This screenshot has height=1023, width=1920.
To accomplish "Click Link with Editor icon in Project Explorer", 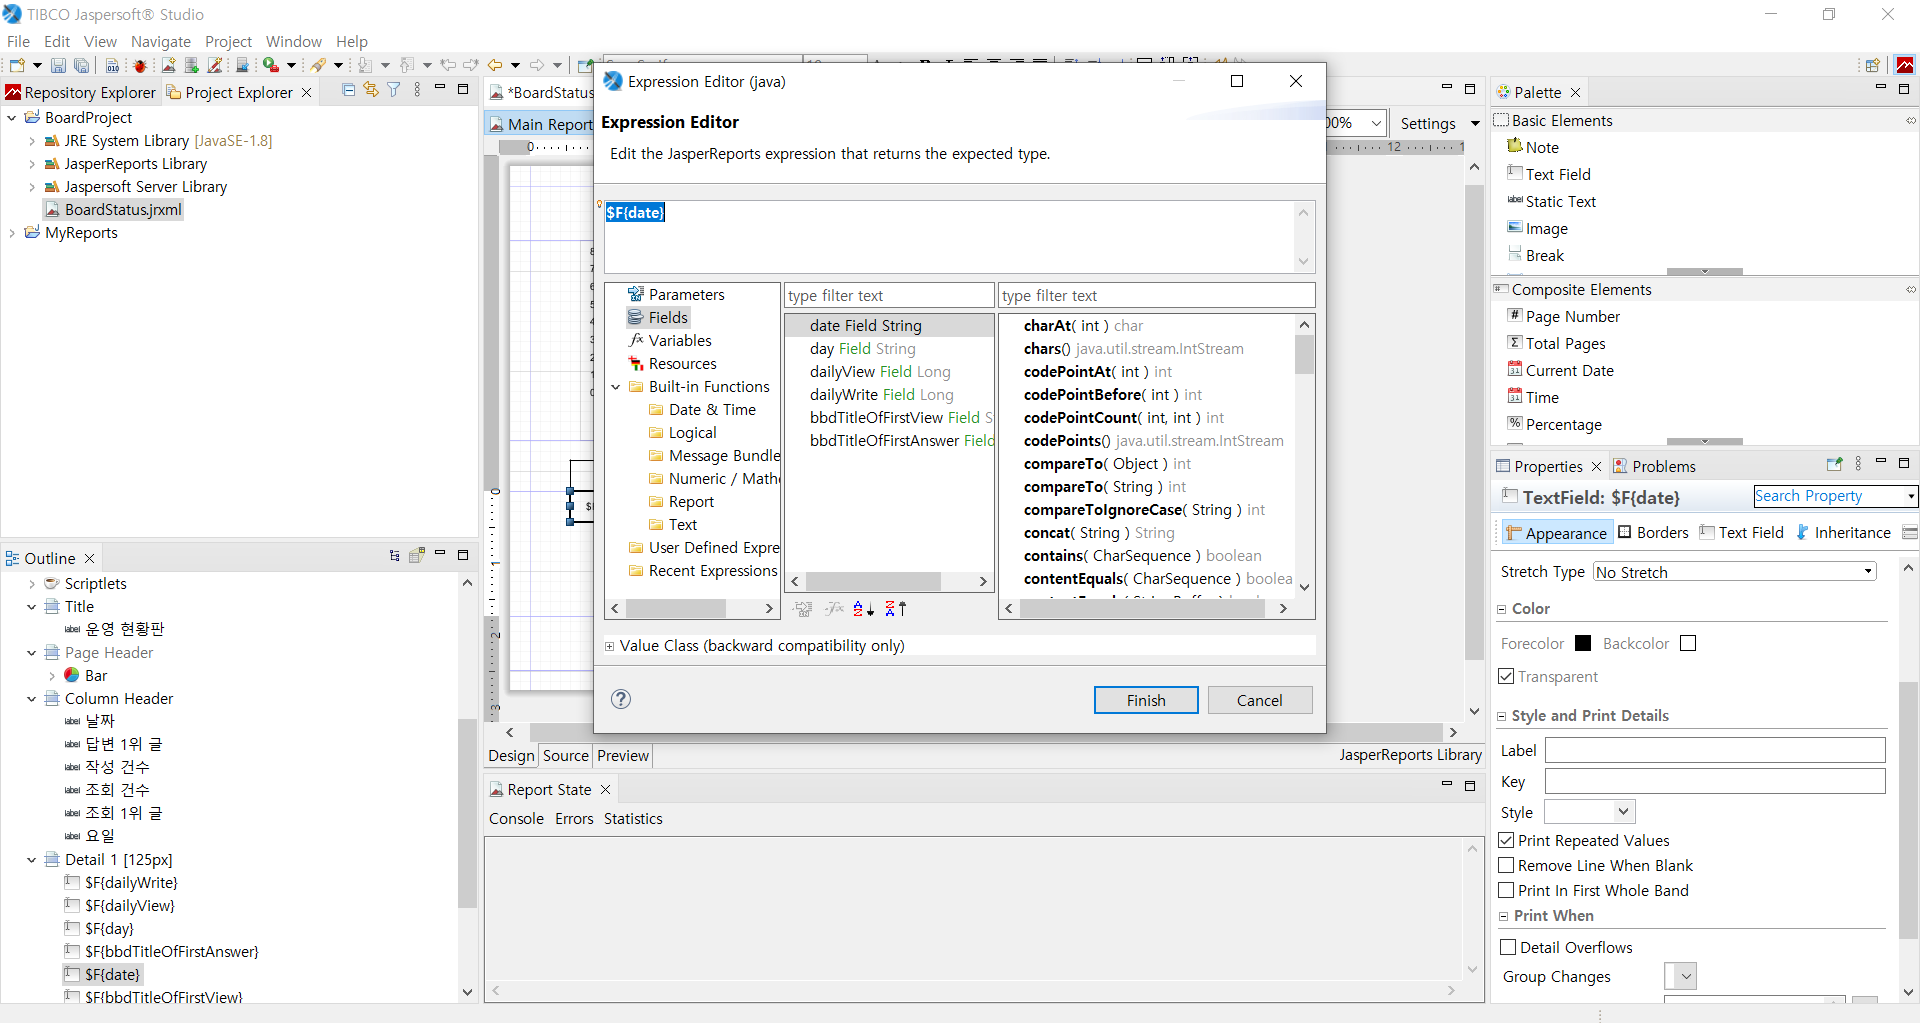I will click(371, 90).
